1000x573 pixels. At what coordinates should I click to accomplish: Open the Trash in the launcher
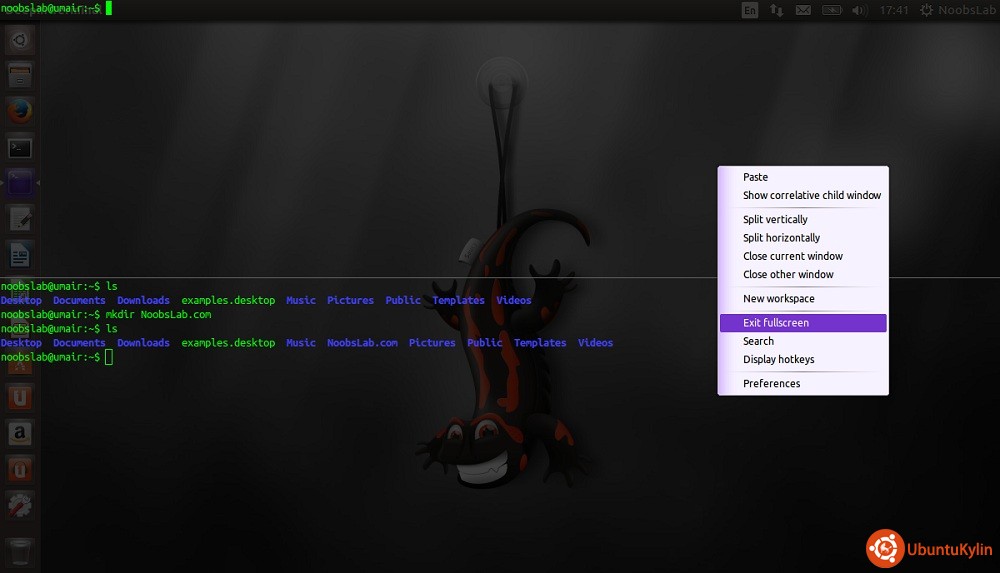click(x=20, y=551)
